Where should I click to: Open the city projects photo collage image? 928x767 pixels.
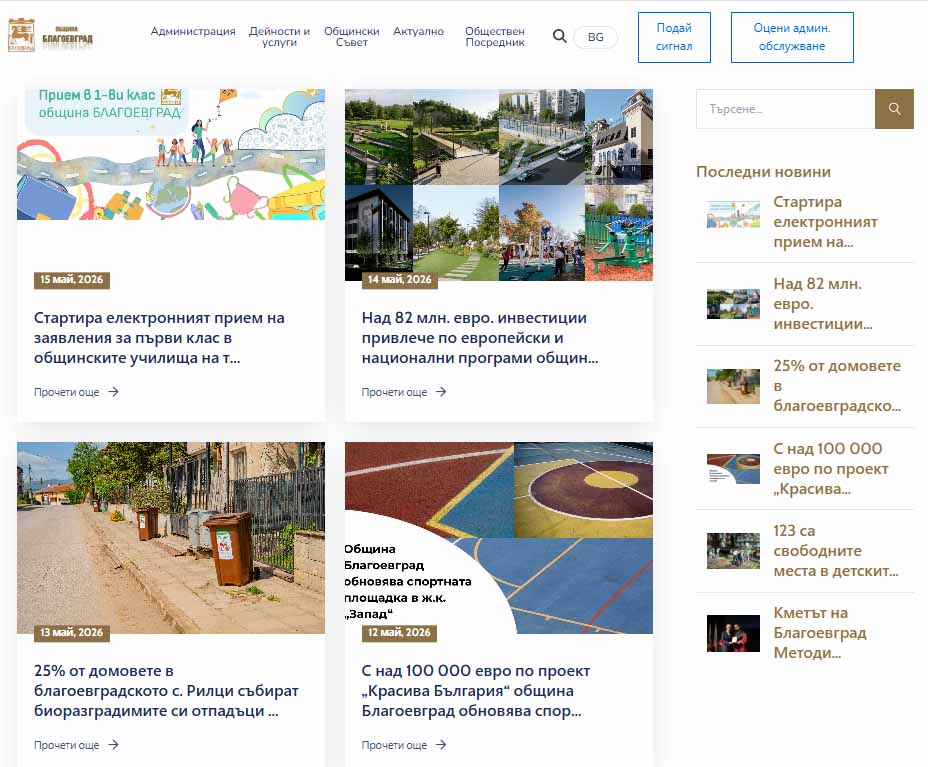pyautogui.click(x=499, y=185)
